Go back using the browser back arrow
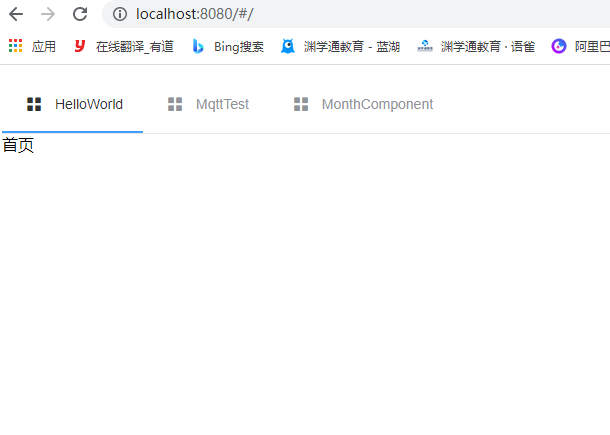610x435 pixels. [16, 14]
